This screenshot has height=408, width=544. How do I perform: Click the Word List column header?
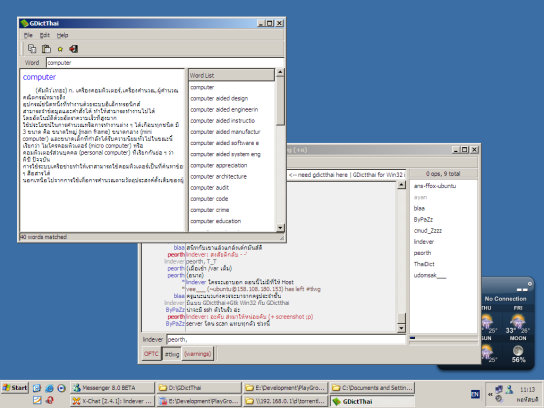231,75
